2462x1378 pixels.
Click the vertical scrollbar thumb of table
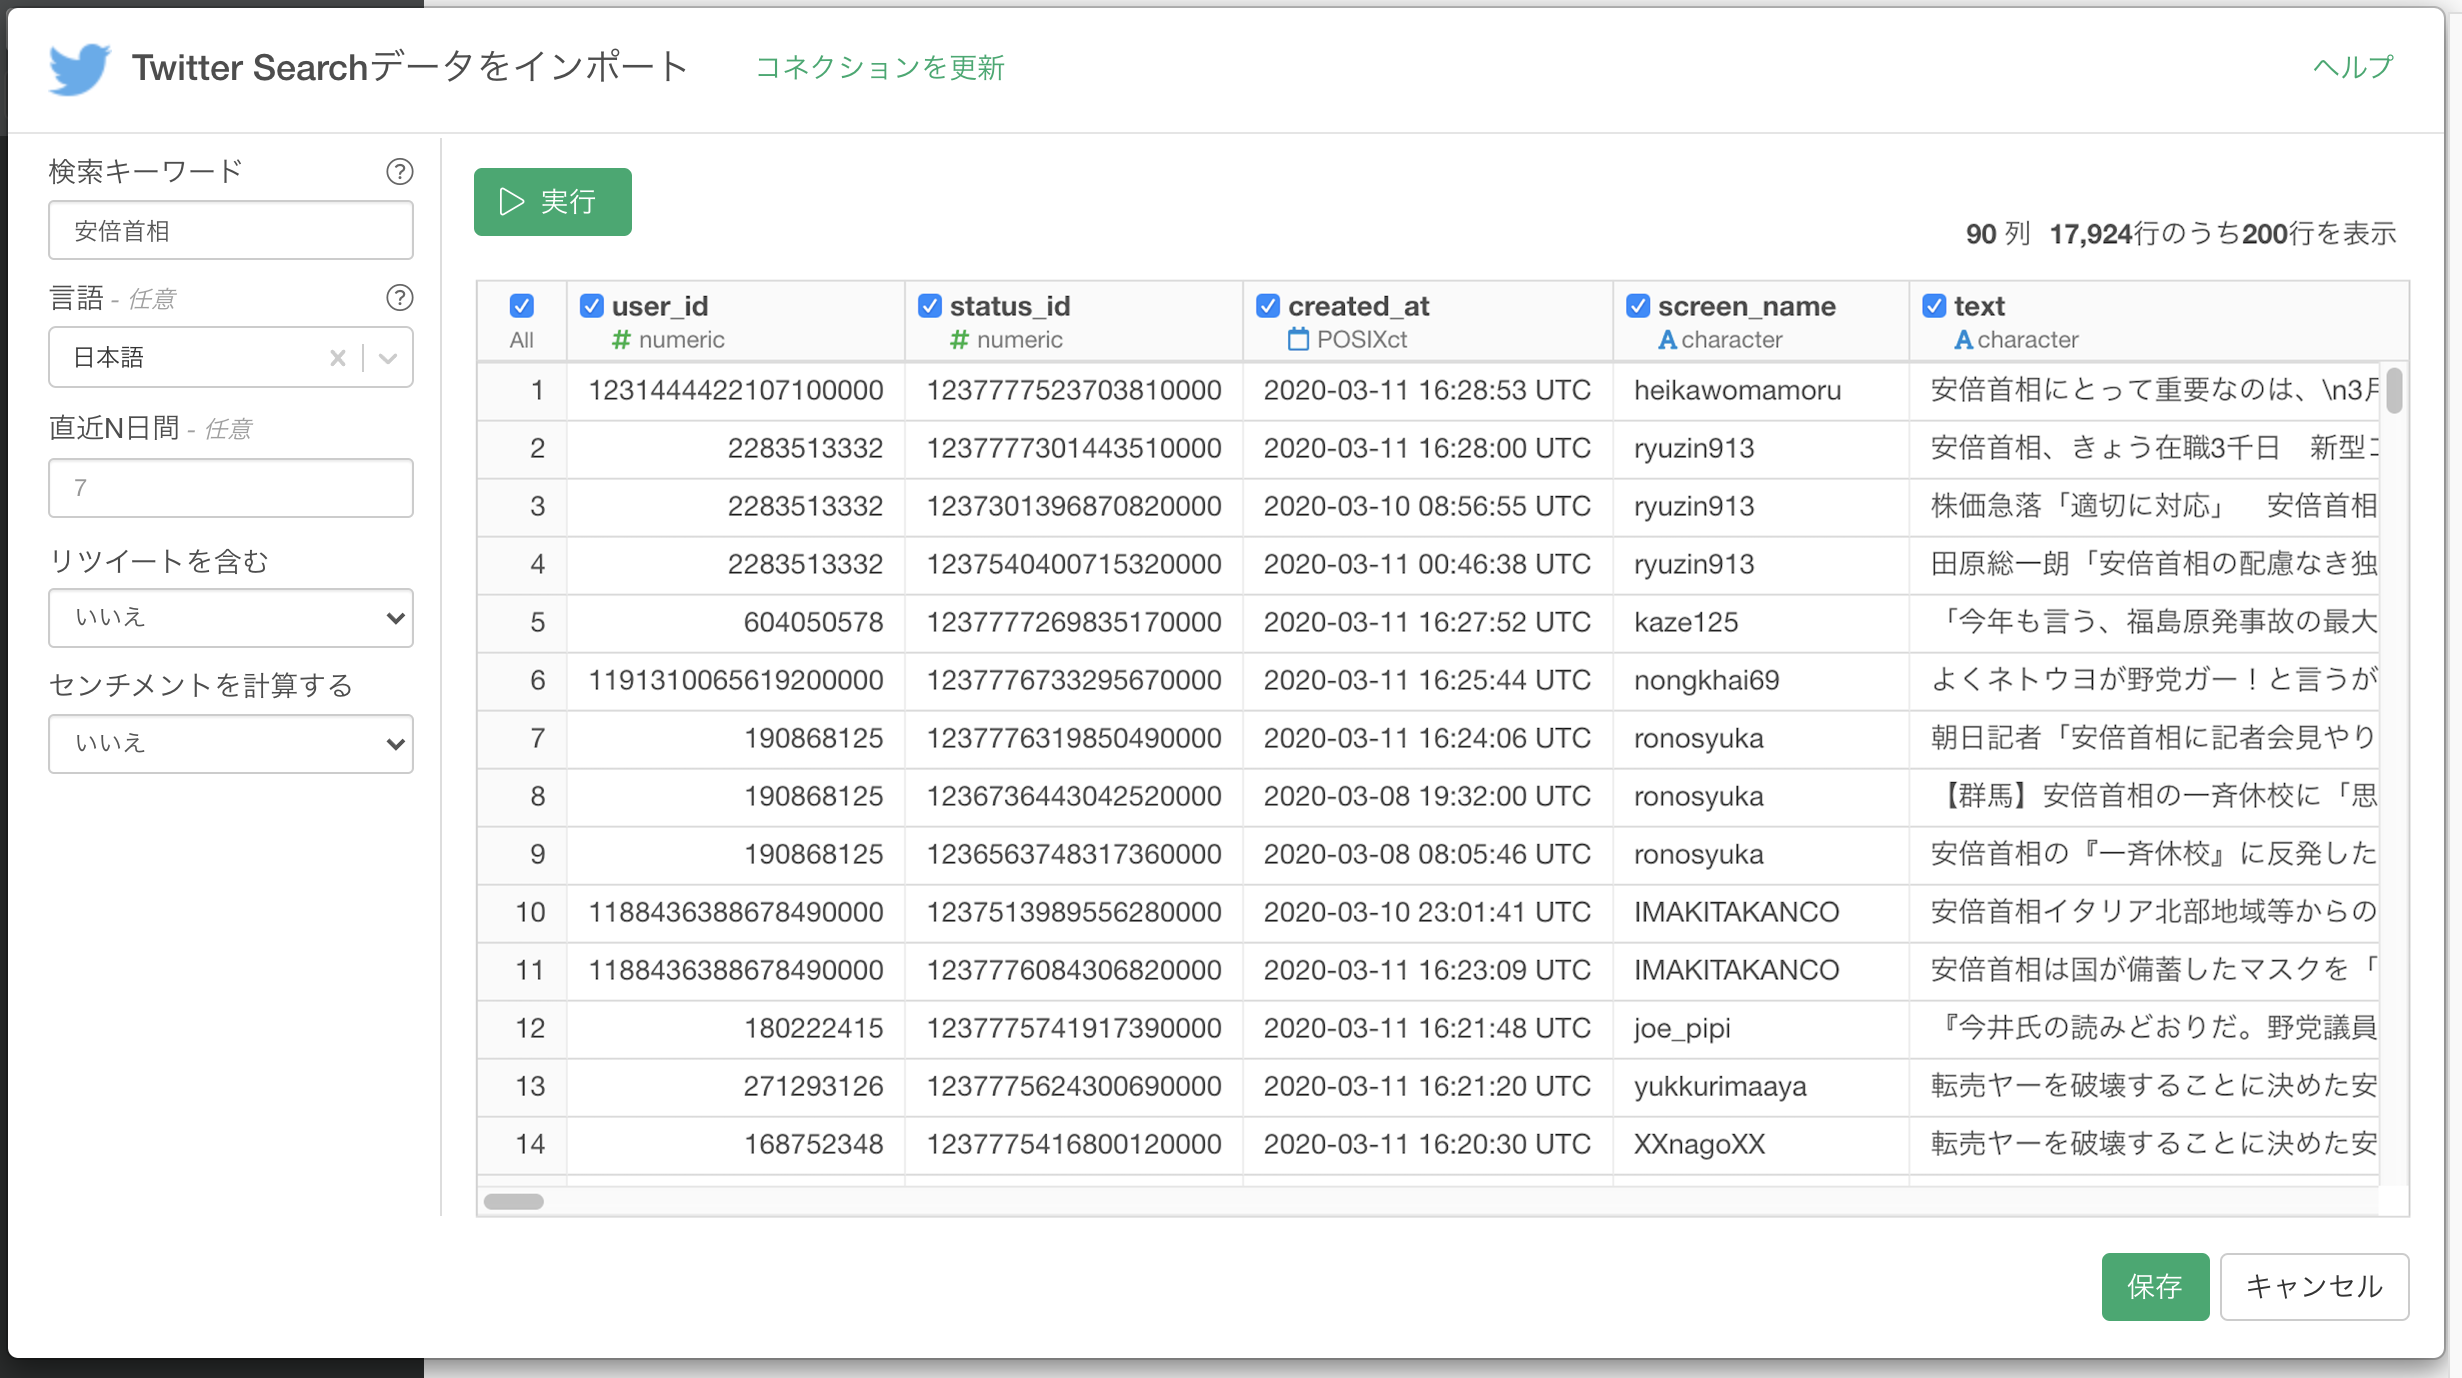click(x=2394, y=390)
